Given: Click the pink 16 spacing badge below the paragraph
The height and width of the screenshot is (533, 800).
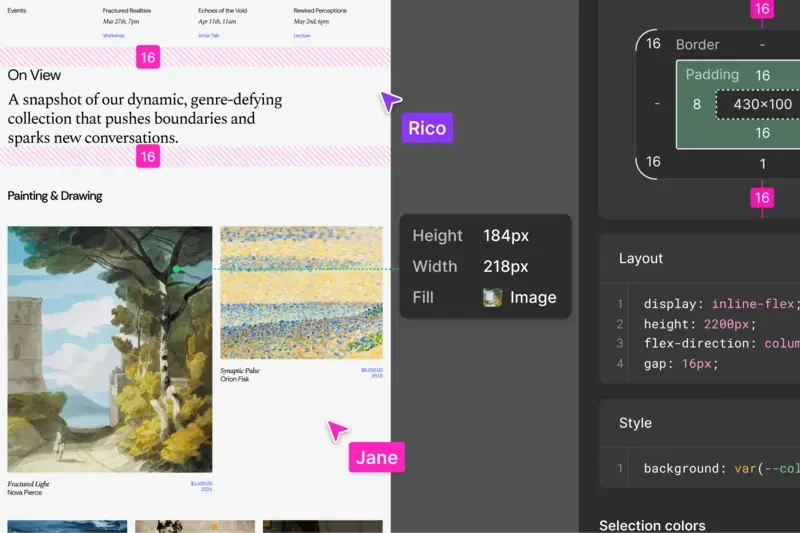Looking at the screenshot, I should pyautogui.click(x=148, y=156).
